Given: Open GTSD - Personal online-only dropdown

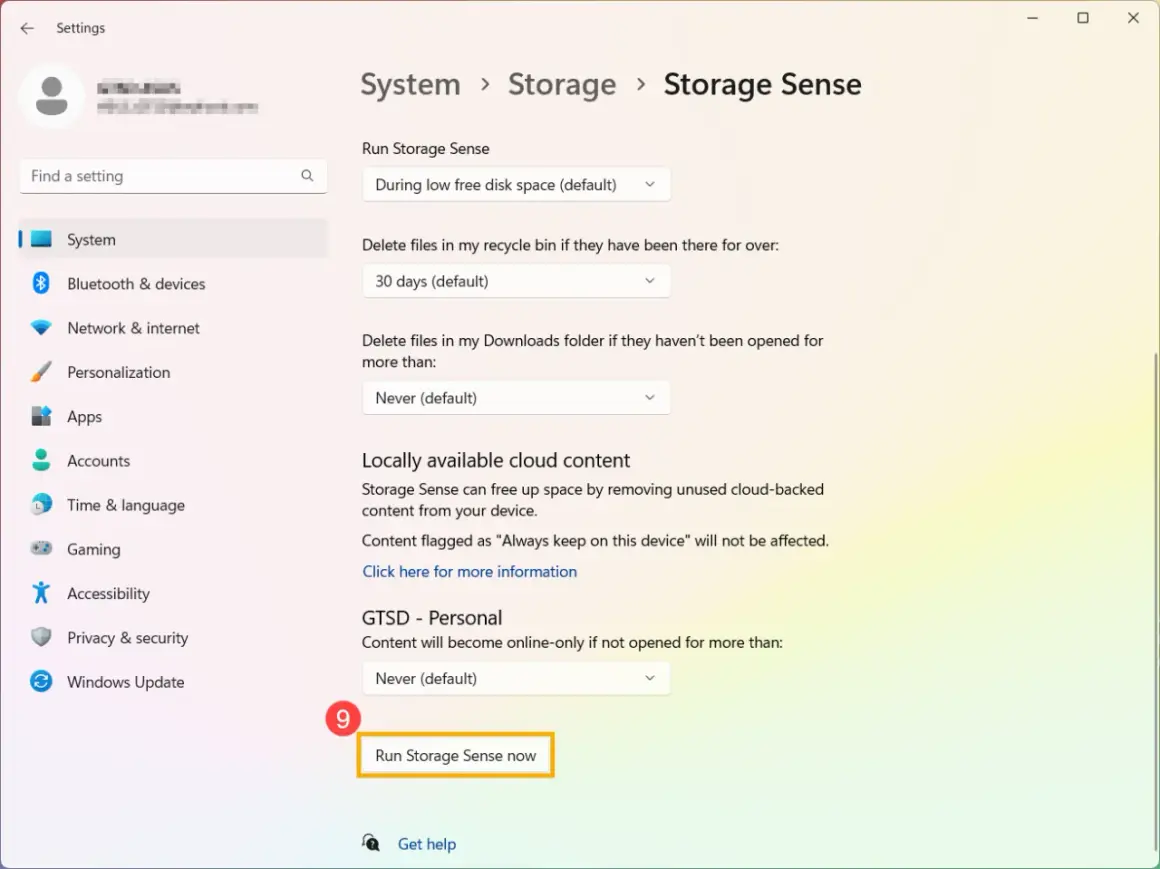Looking at the screenshot, I should click(x=516, y=678).
